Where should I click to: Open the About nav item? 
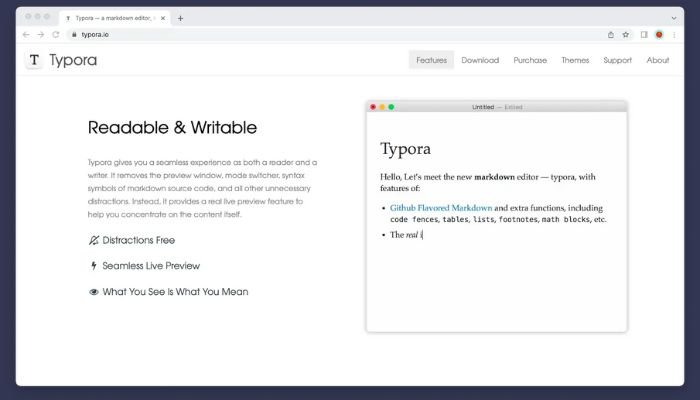click(x=658, y=60)
